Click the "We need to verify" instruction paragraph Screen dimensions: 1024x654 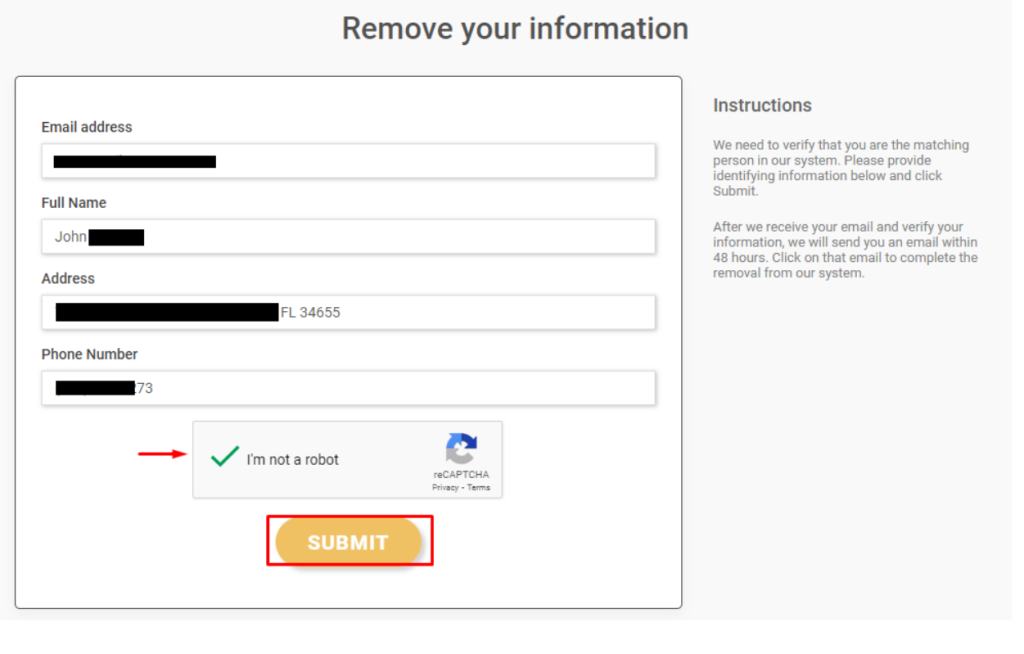click(x=841, y=168)
